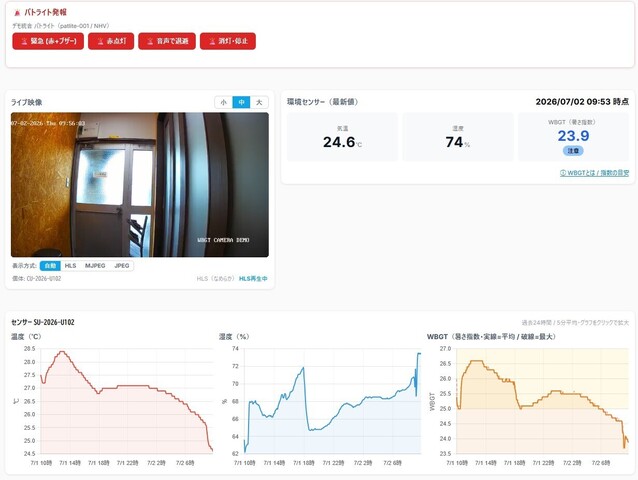This screenshot has width=638, height=480.
Task: Enlarge the WBGT heat index graph
Action: (x=528, y=401)
